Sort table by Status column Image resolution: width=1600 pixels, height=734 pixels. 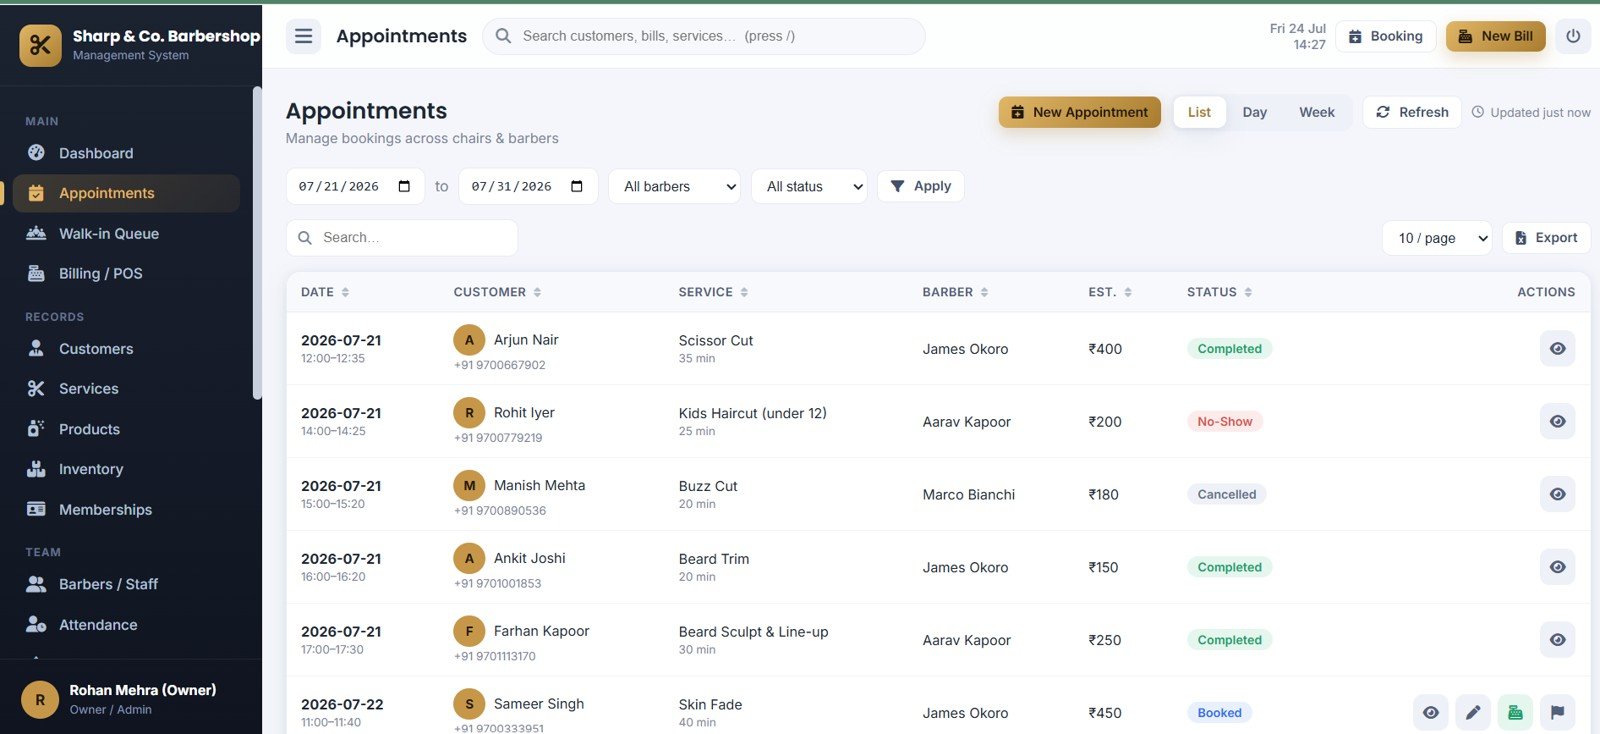coord(1219,292)
